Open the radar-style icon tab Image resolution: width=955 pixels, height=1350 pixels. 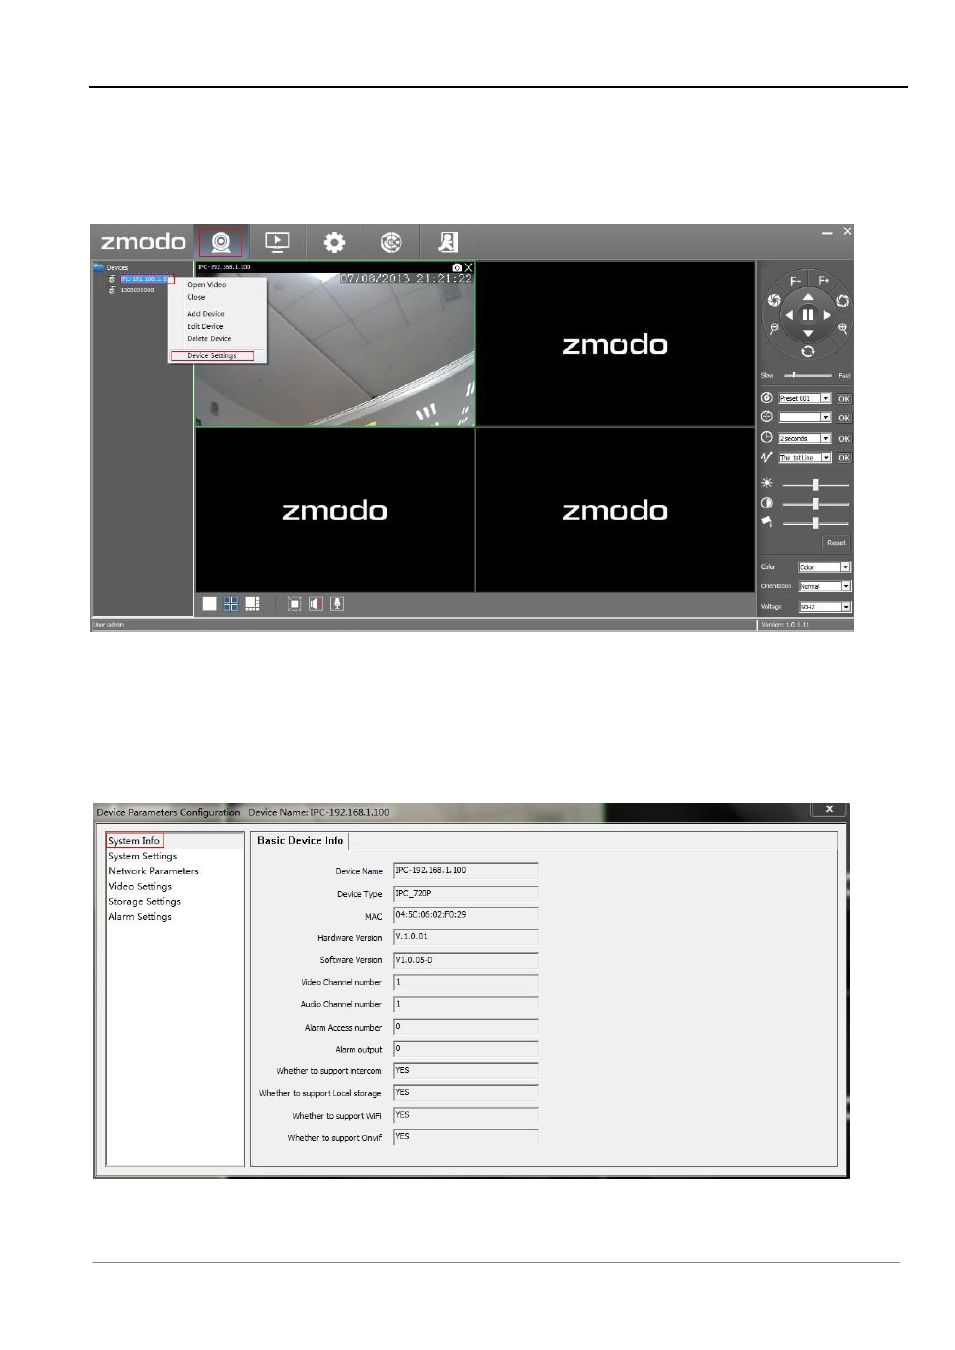pyautogui.click(x=391, y=242)
